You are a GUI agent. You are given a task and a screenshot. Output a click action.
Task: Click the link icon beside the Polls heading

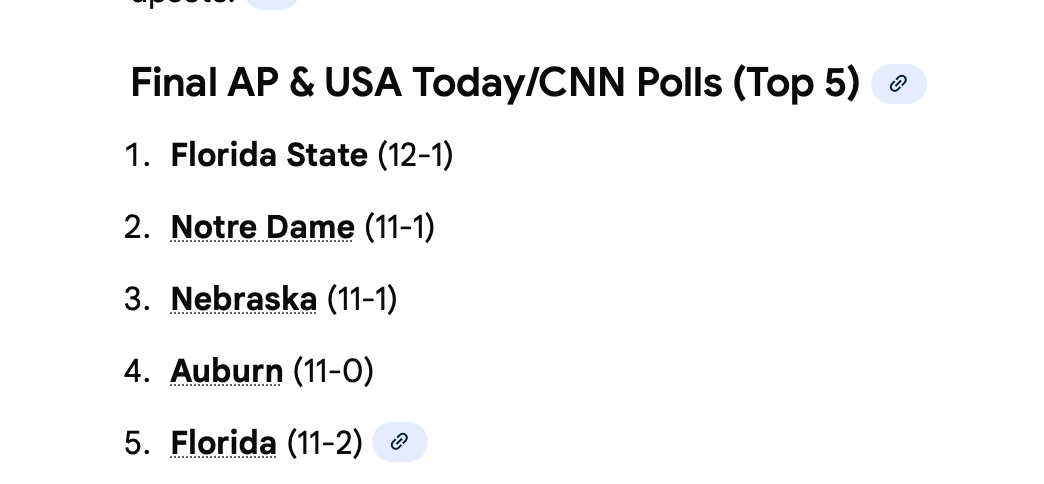coord(898,84)
